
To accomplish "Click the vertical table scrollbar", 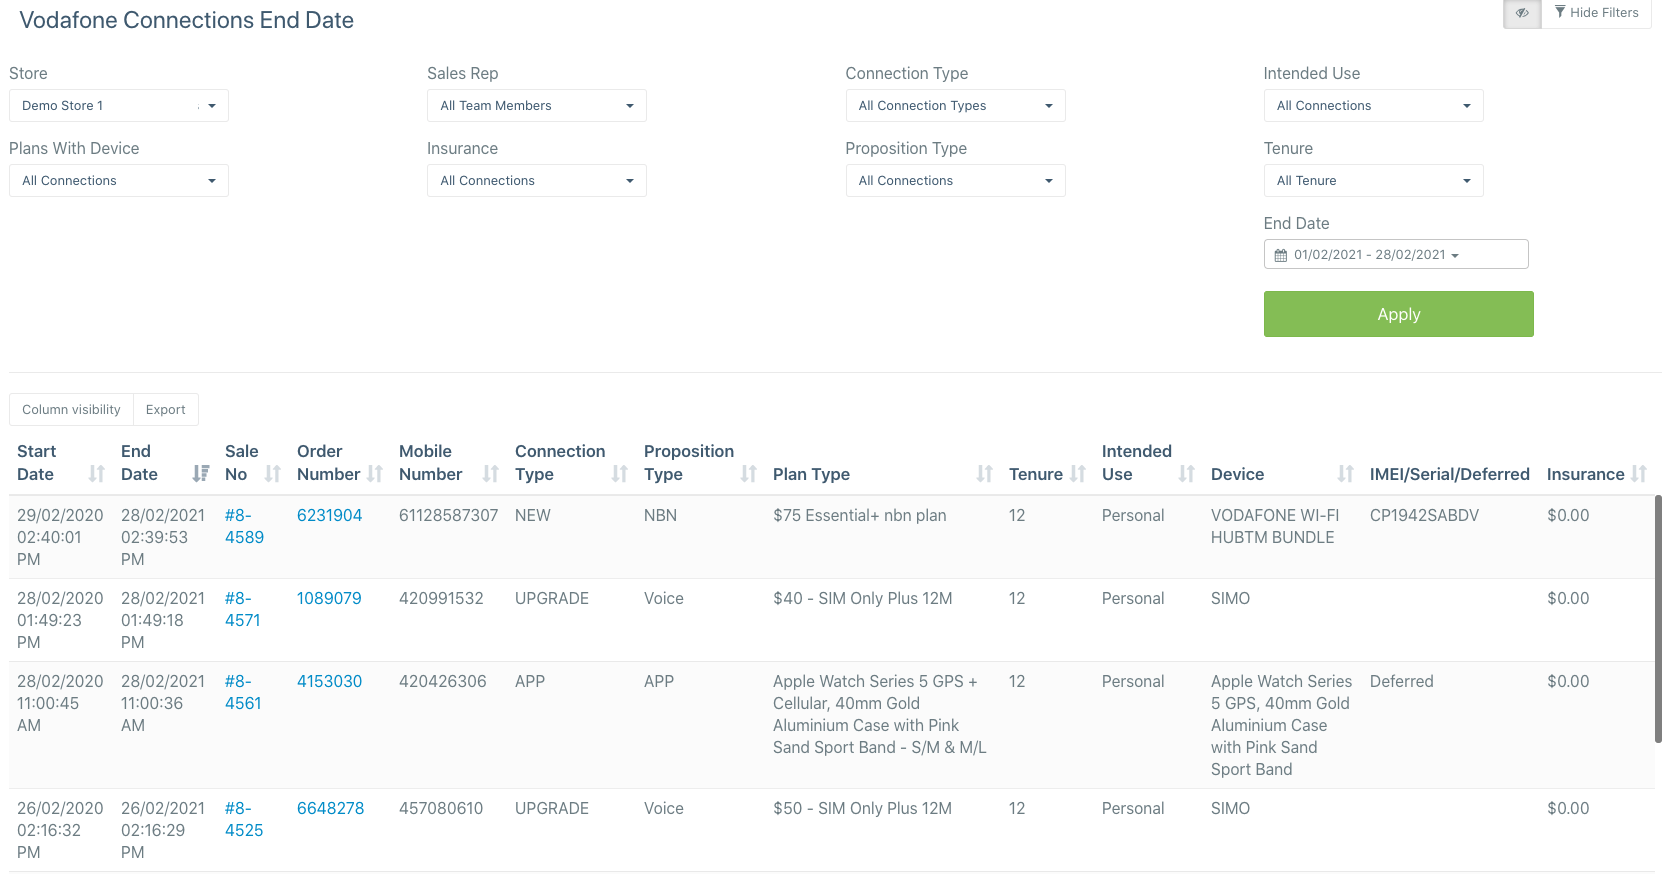I will coord(1658,618).
